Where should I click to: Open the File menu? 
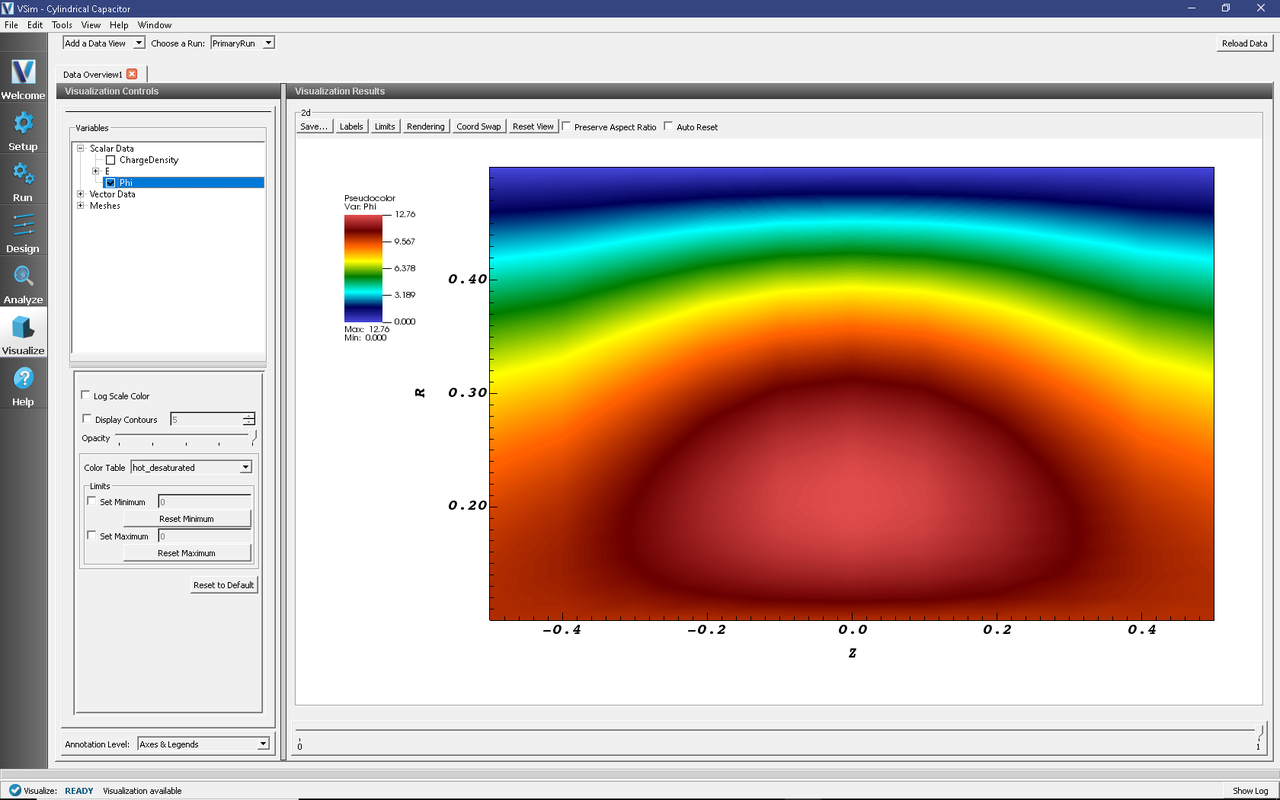pyautogui.click(x=11, y=25)
